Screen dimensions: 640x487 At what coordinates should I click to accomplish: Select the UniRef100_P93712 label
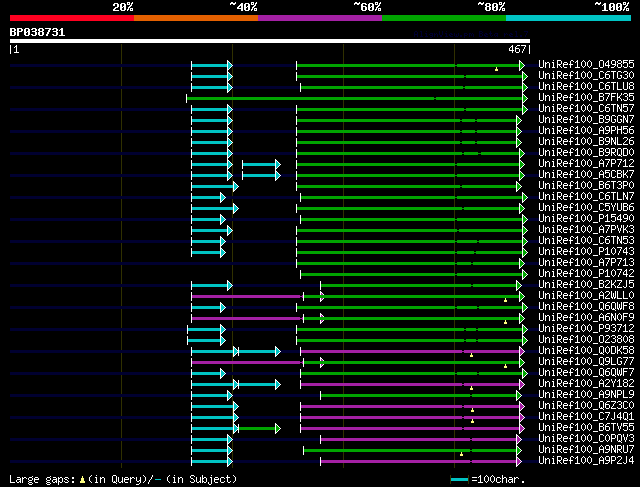point(586,329)
